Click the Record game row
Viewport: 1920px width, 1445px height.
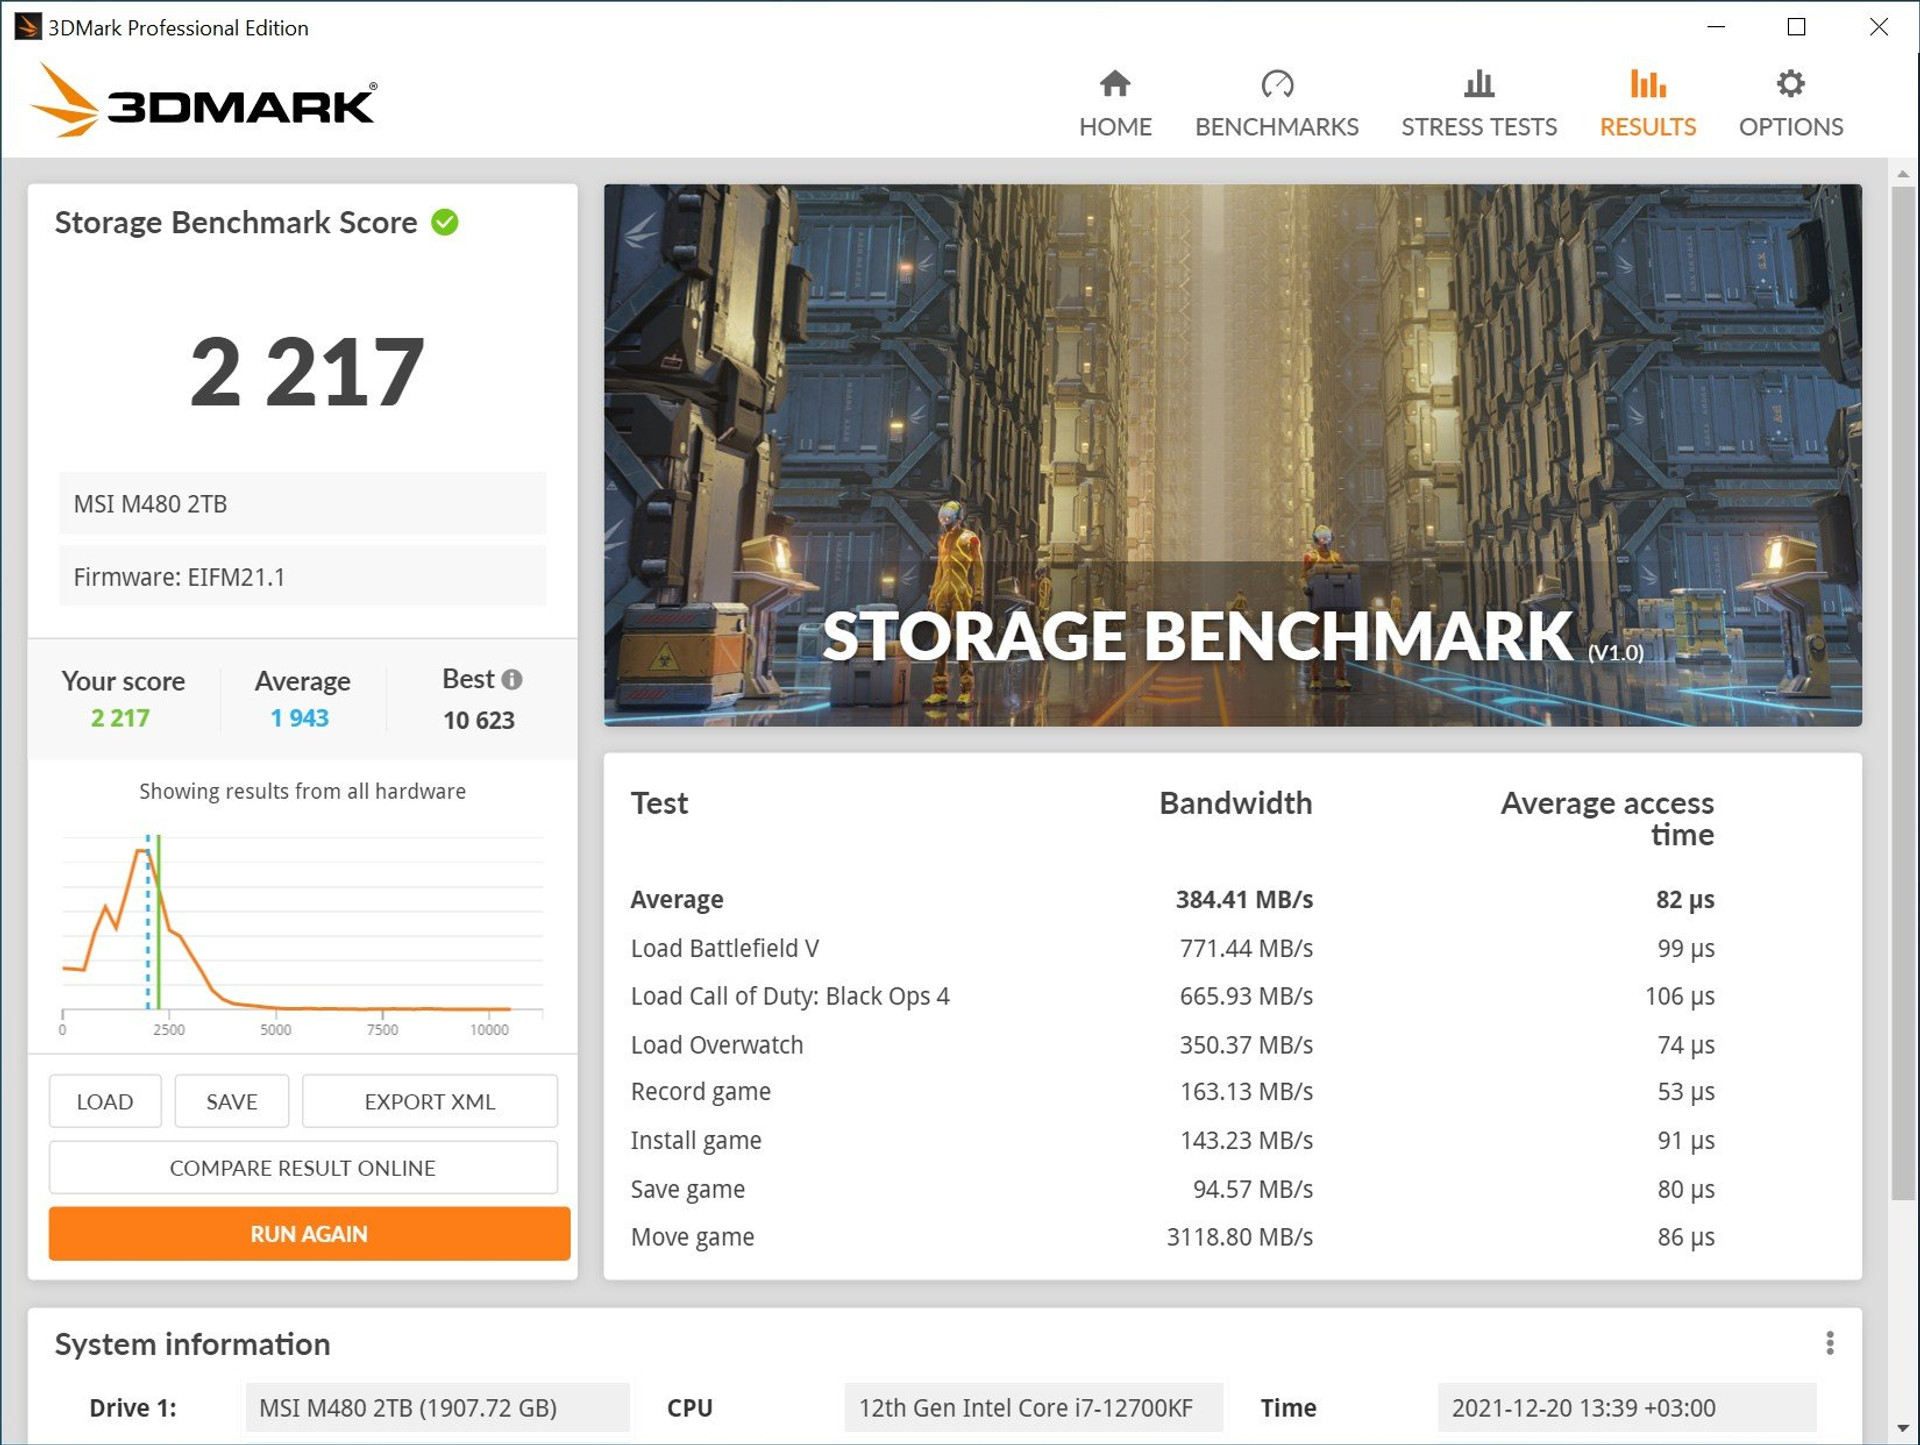coord(1172,1092)
